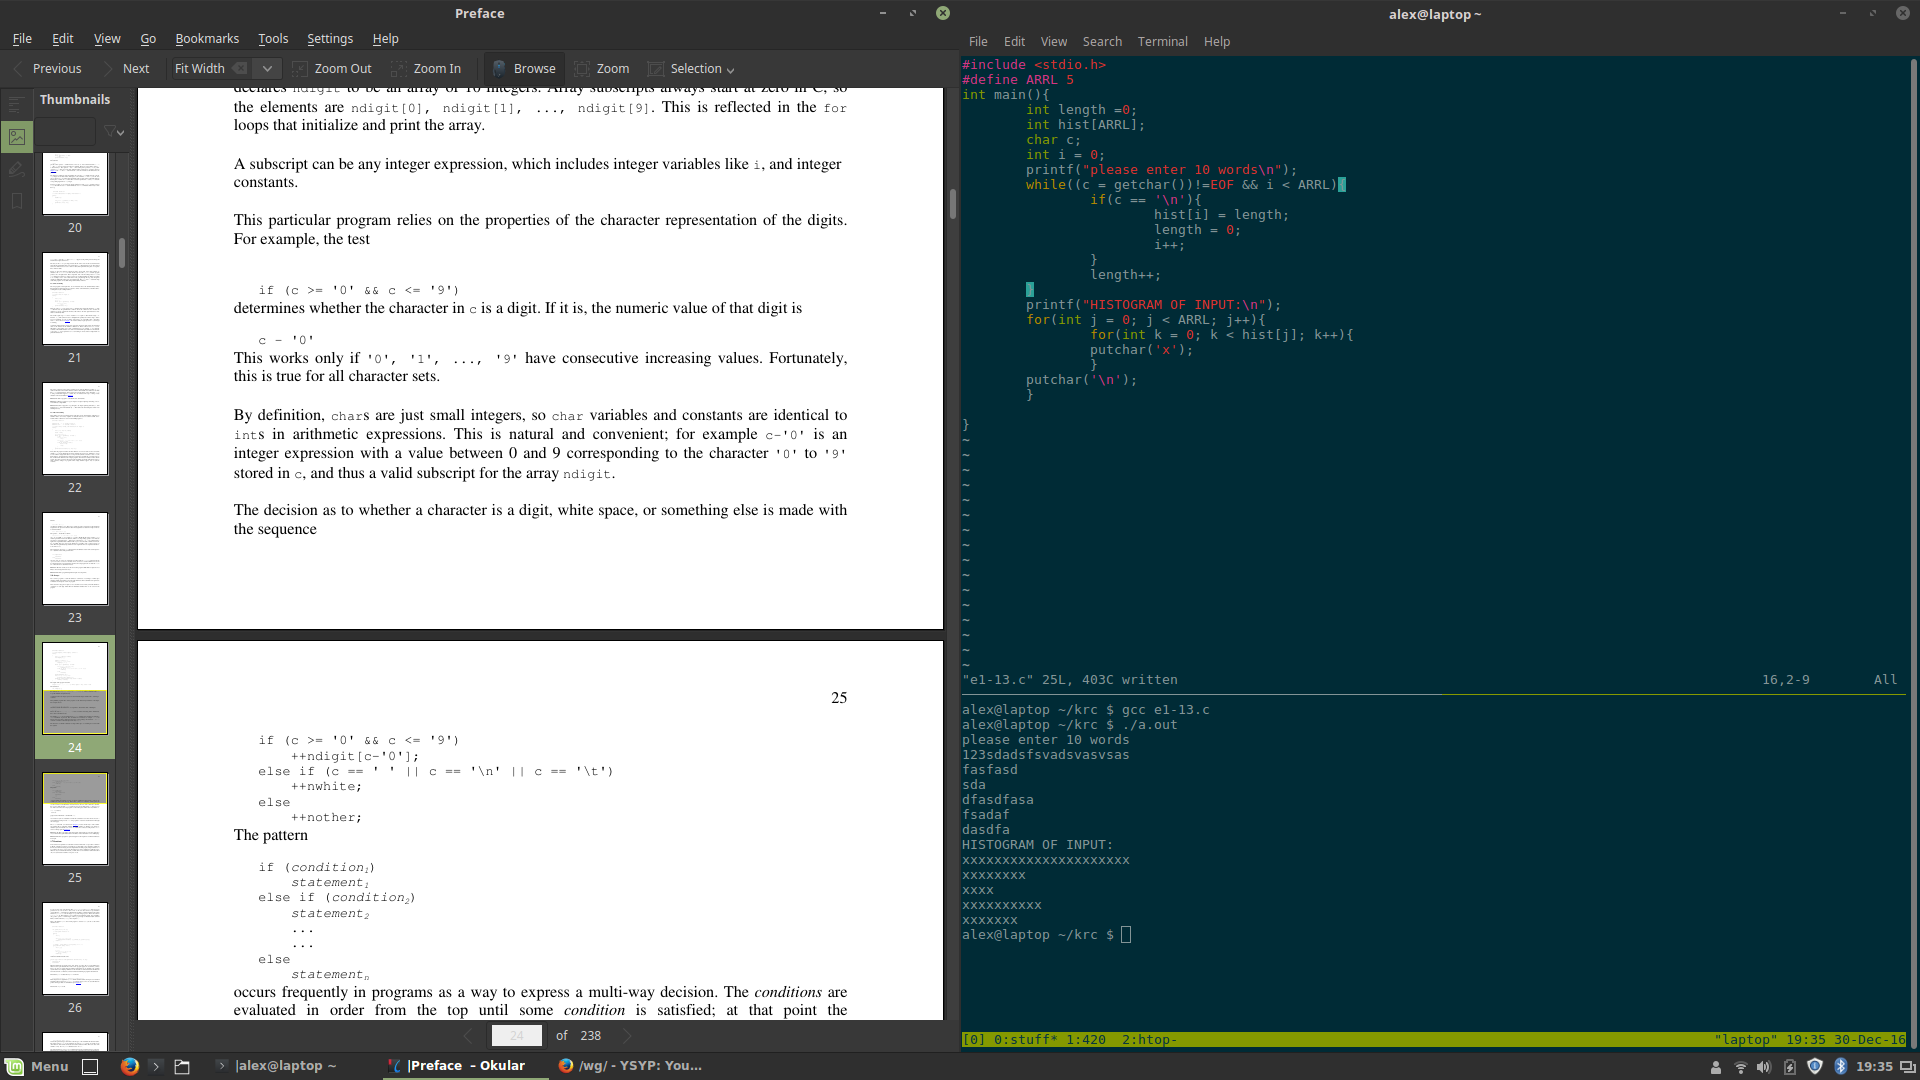Viewport: 1920px width, 1080px height.
Task: Activate the Selection tool mode
Action: click(690, 69)
